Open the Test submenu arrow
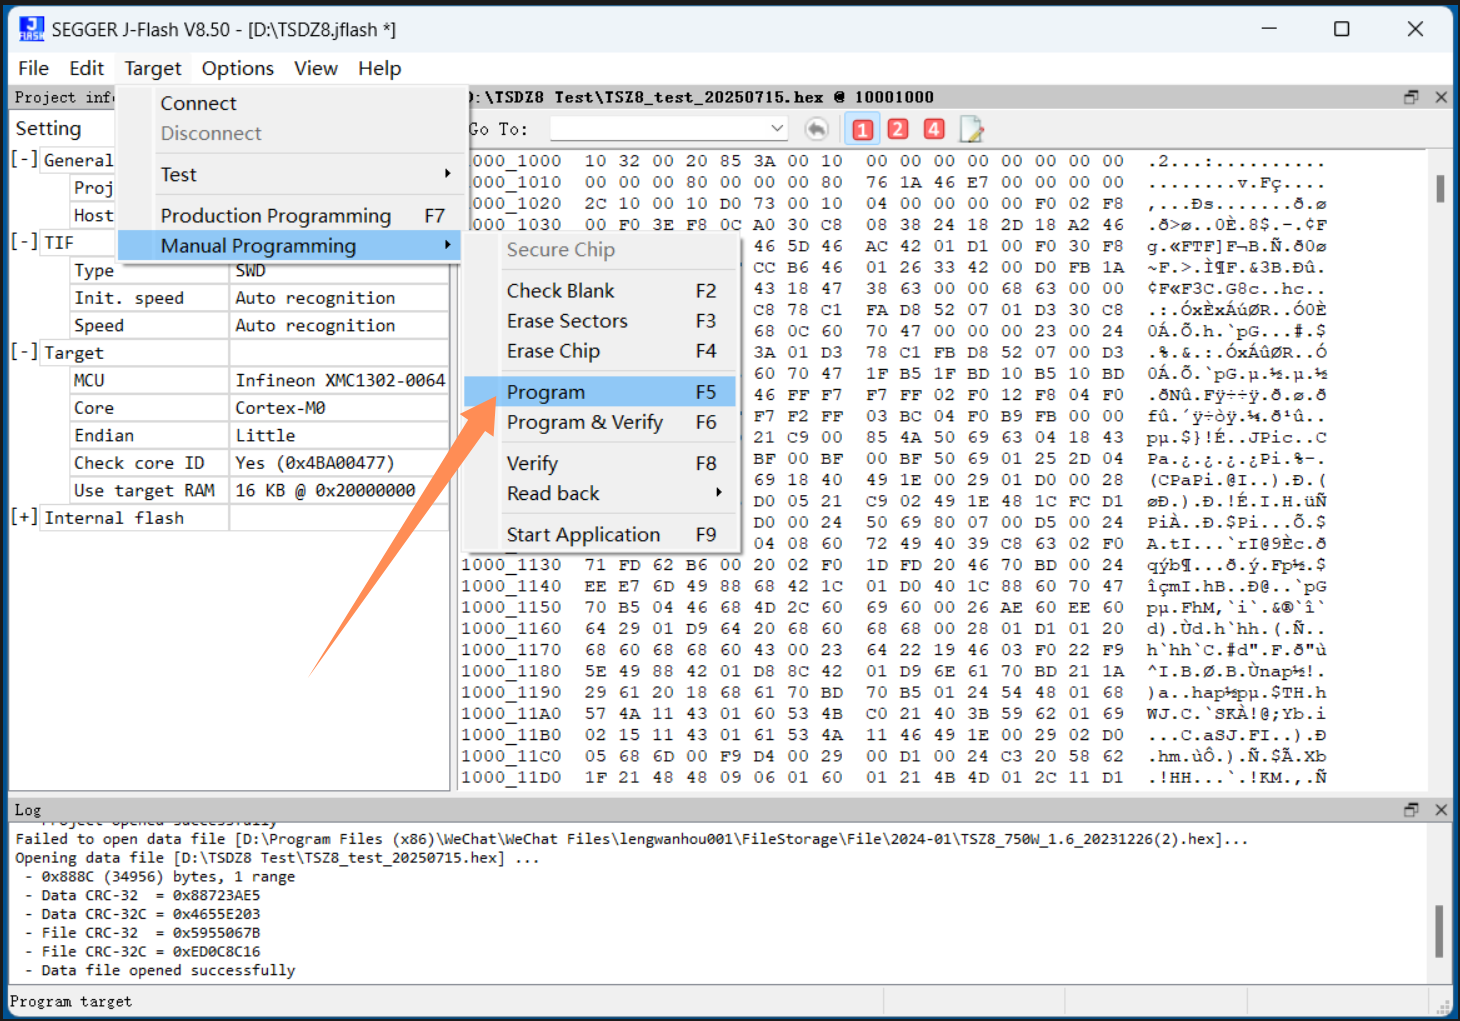Viewport: 1460px width, 1021px height. [447, 174]
